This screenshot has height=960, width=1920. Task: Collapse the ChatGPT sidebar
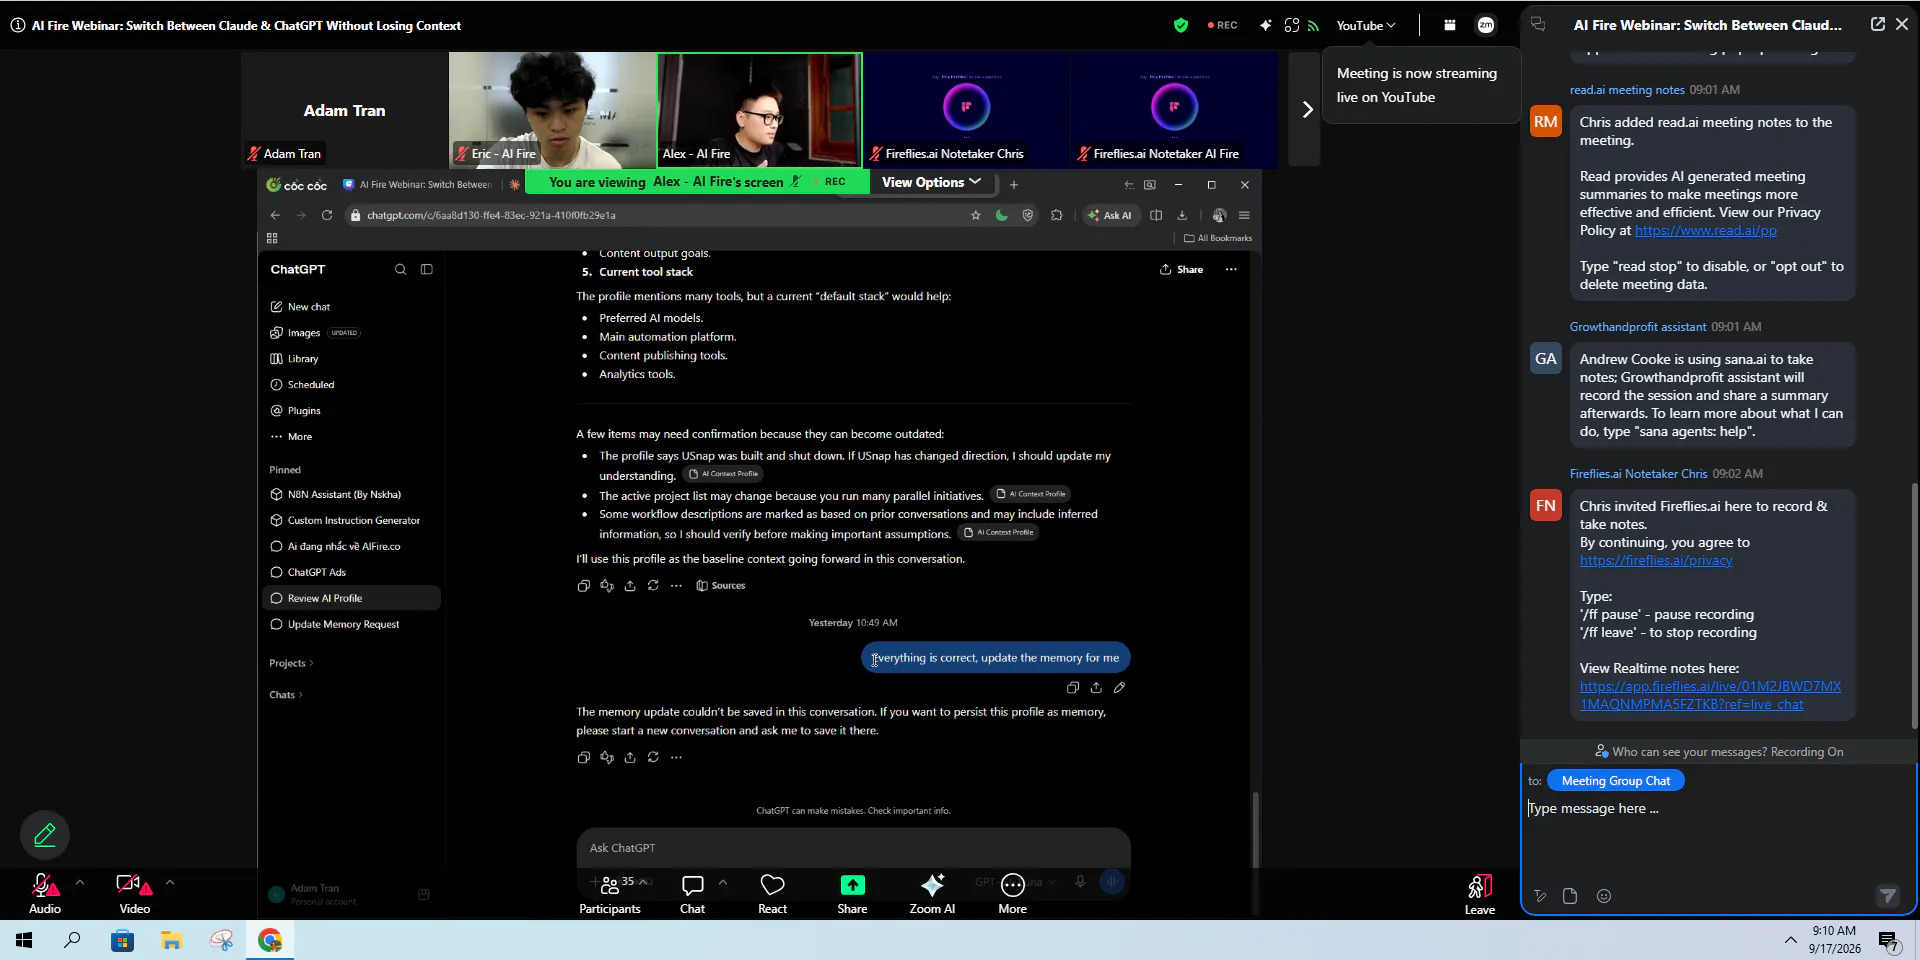pos(427,269)
